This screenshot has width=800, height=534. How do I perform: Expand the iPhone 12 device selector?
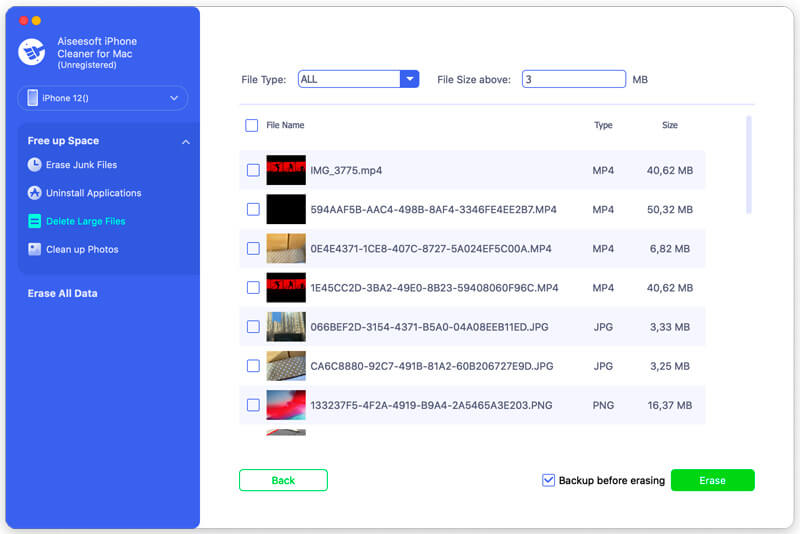(174, 98)
